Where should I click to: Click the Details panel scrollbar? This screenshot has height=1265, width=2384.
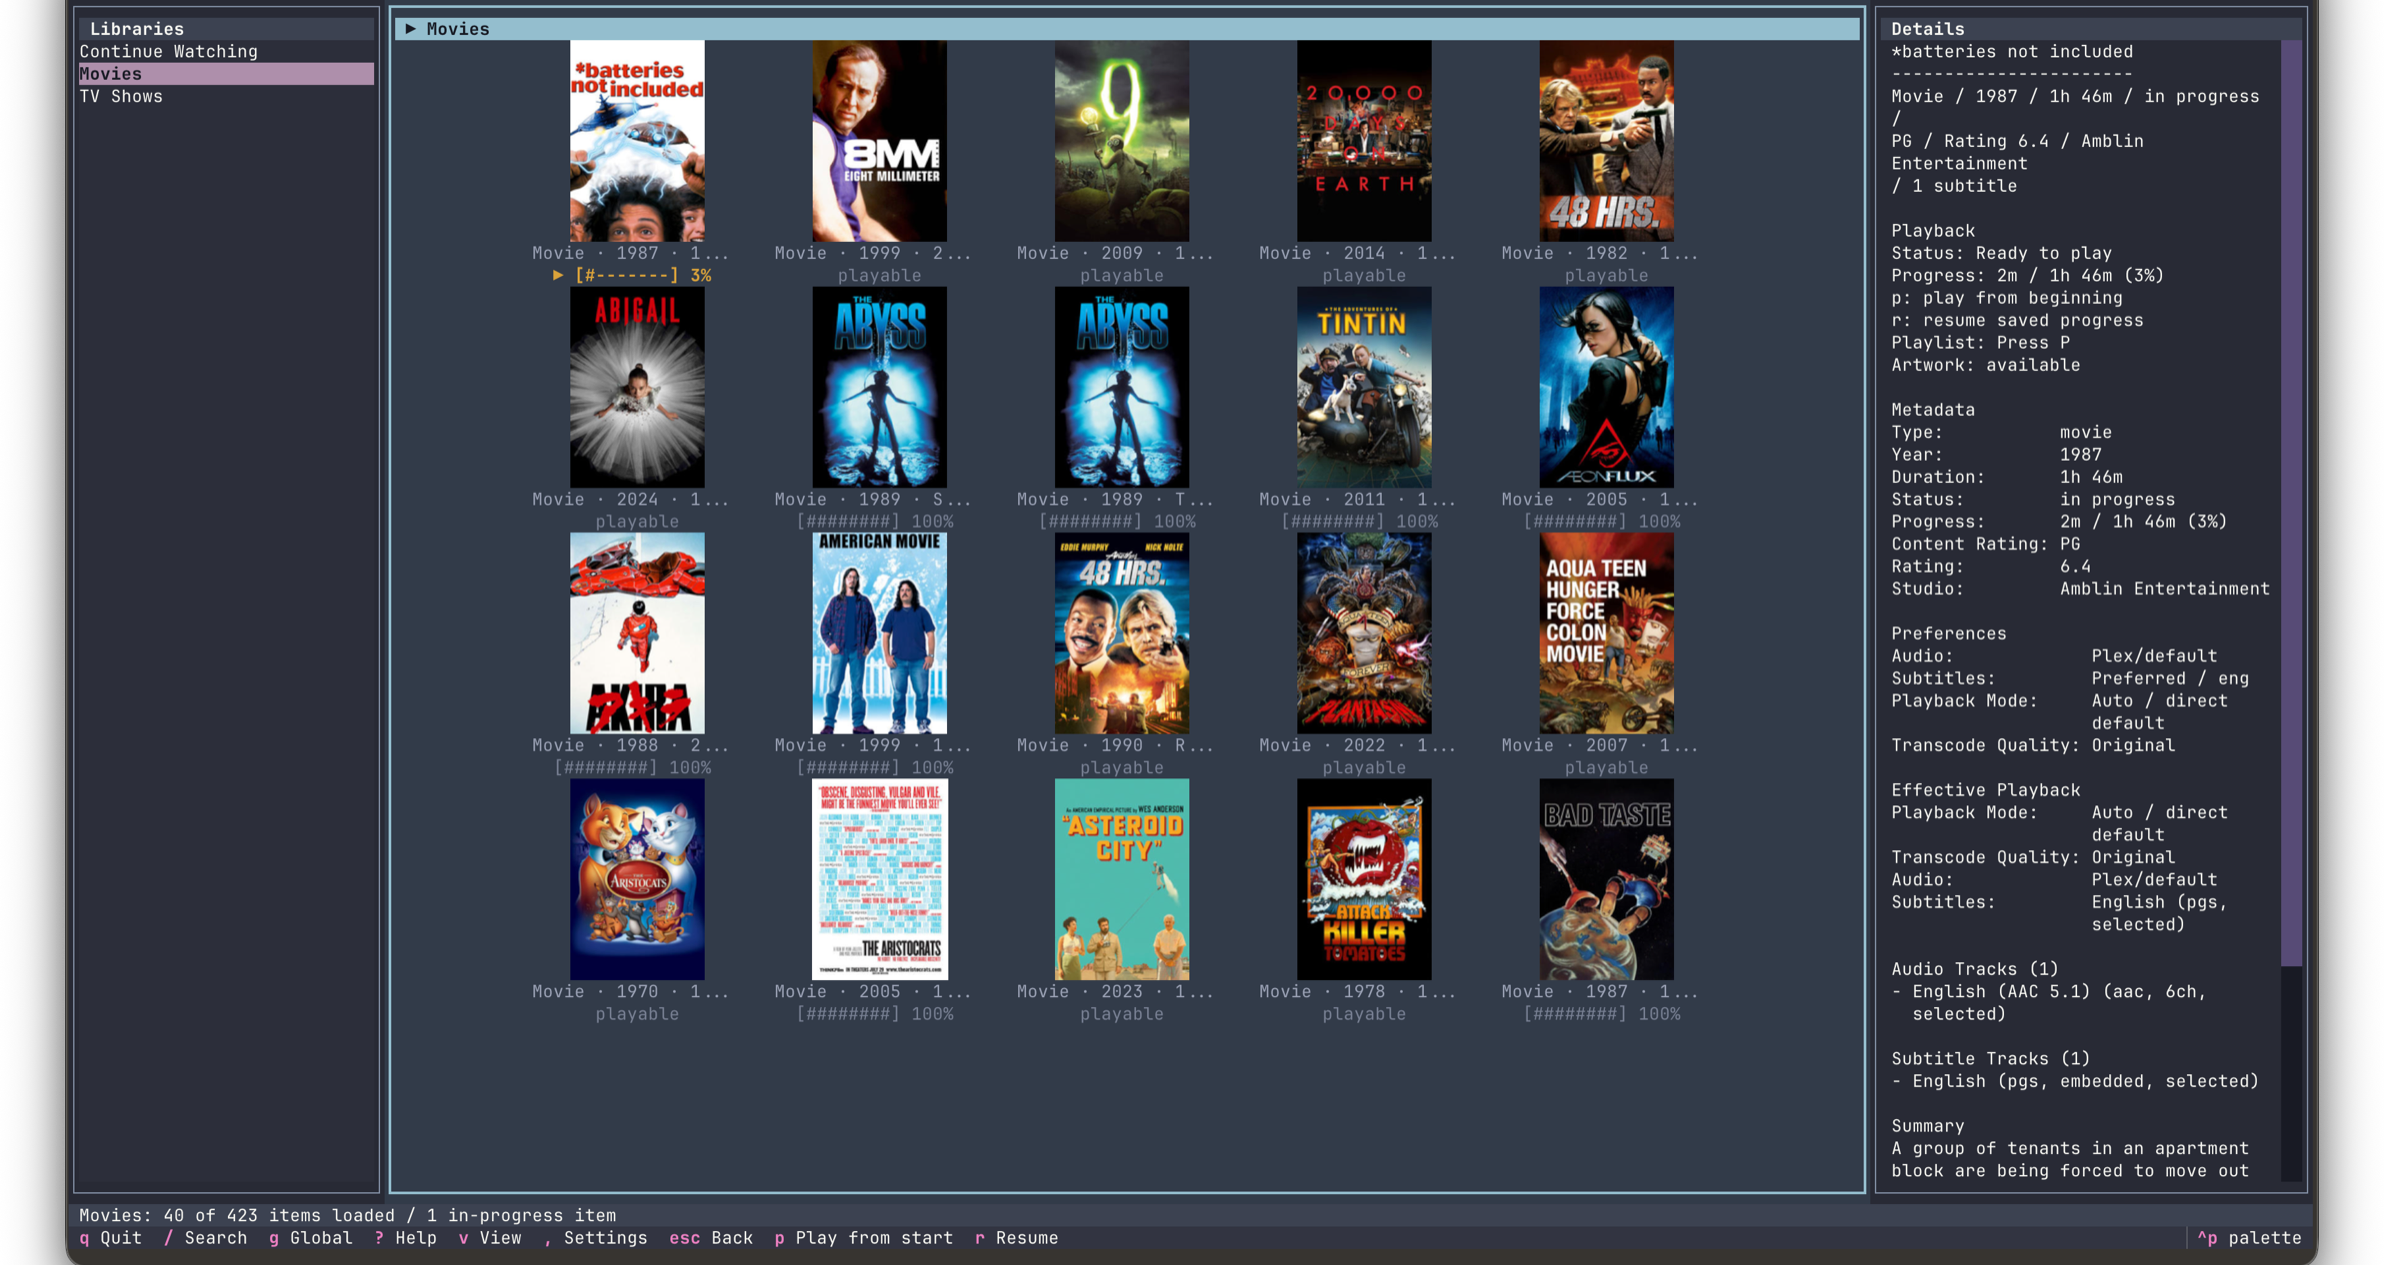click(x=2292, y=503)
